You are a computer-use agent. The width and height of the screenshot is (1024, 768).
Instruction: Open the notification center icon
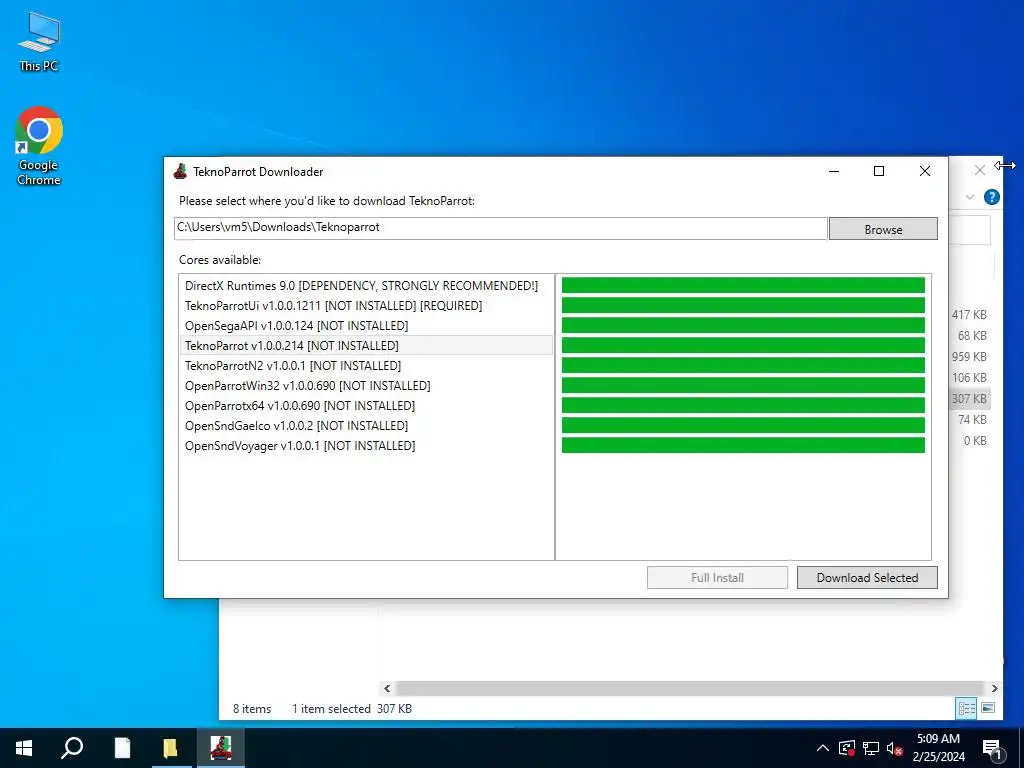coord(993,749)
